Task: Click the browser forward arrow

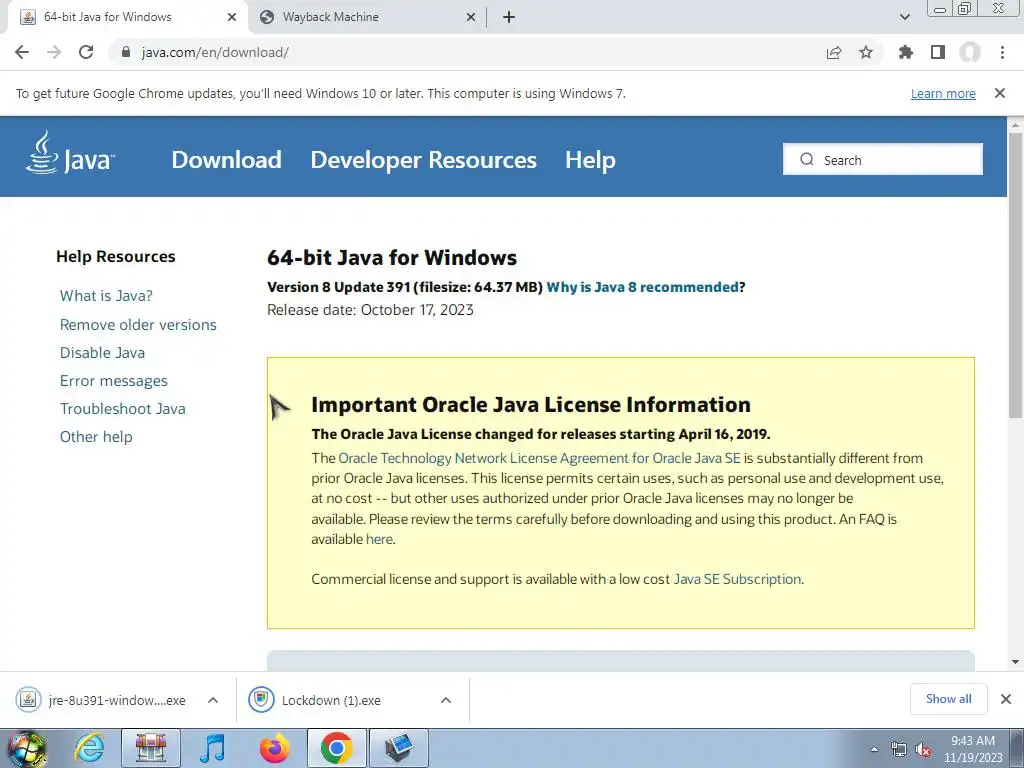Action: [x=54, y=52]
